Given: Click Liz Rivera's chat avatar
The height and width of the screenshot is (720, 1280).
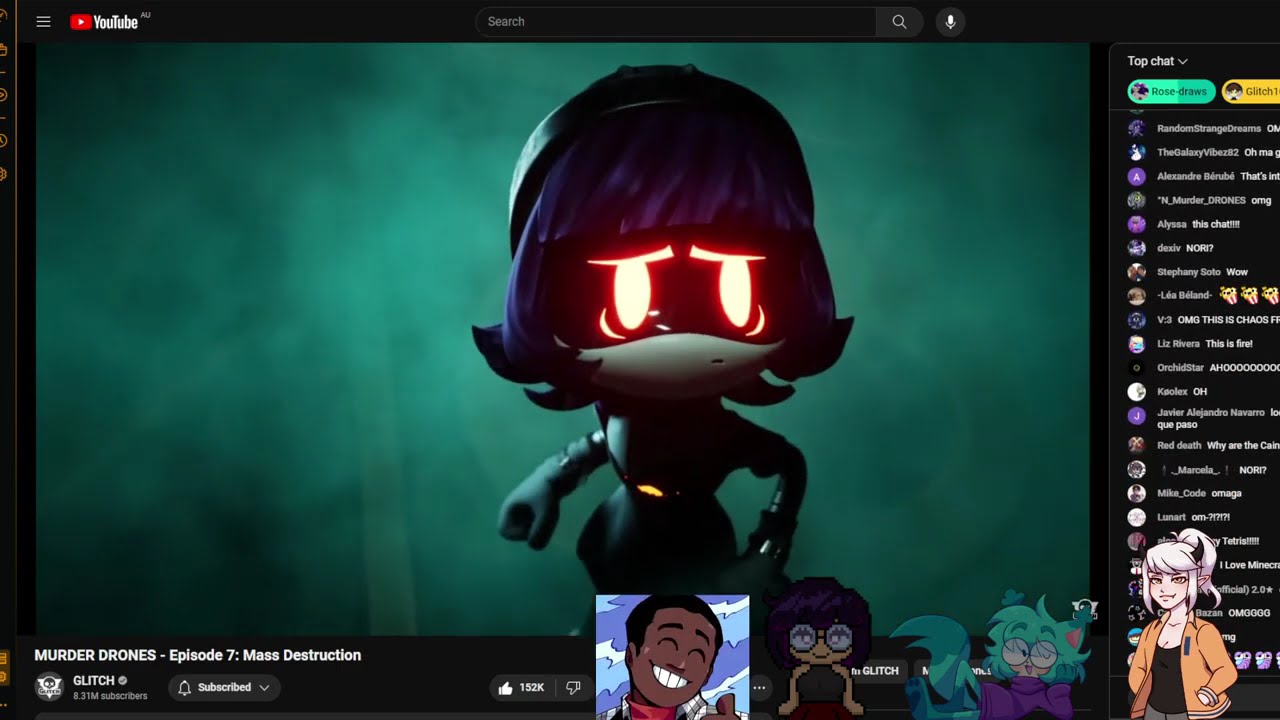Looking at the screenshot, I should 1136,344.
